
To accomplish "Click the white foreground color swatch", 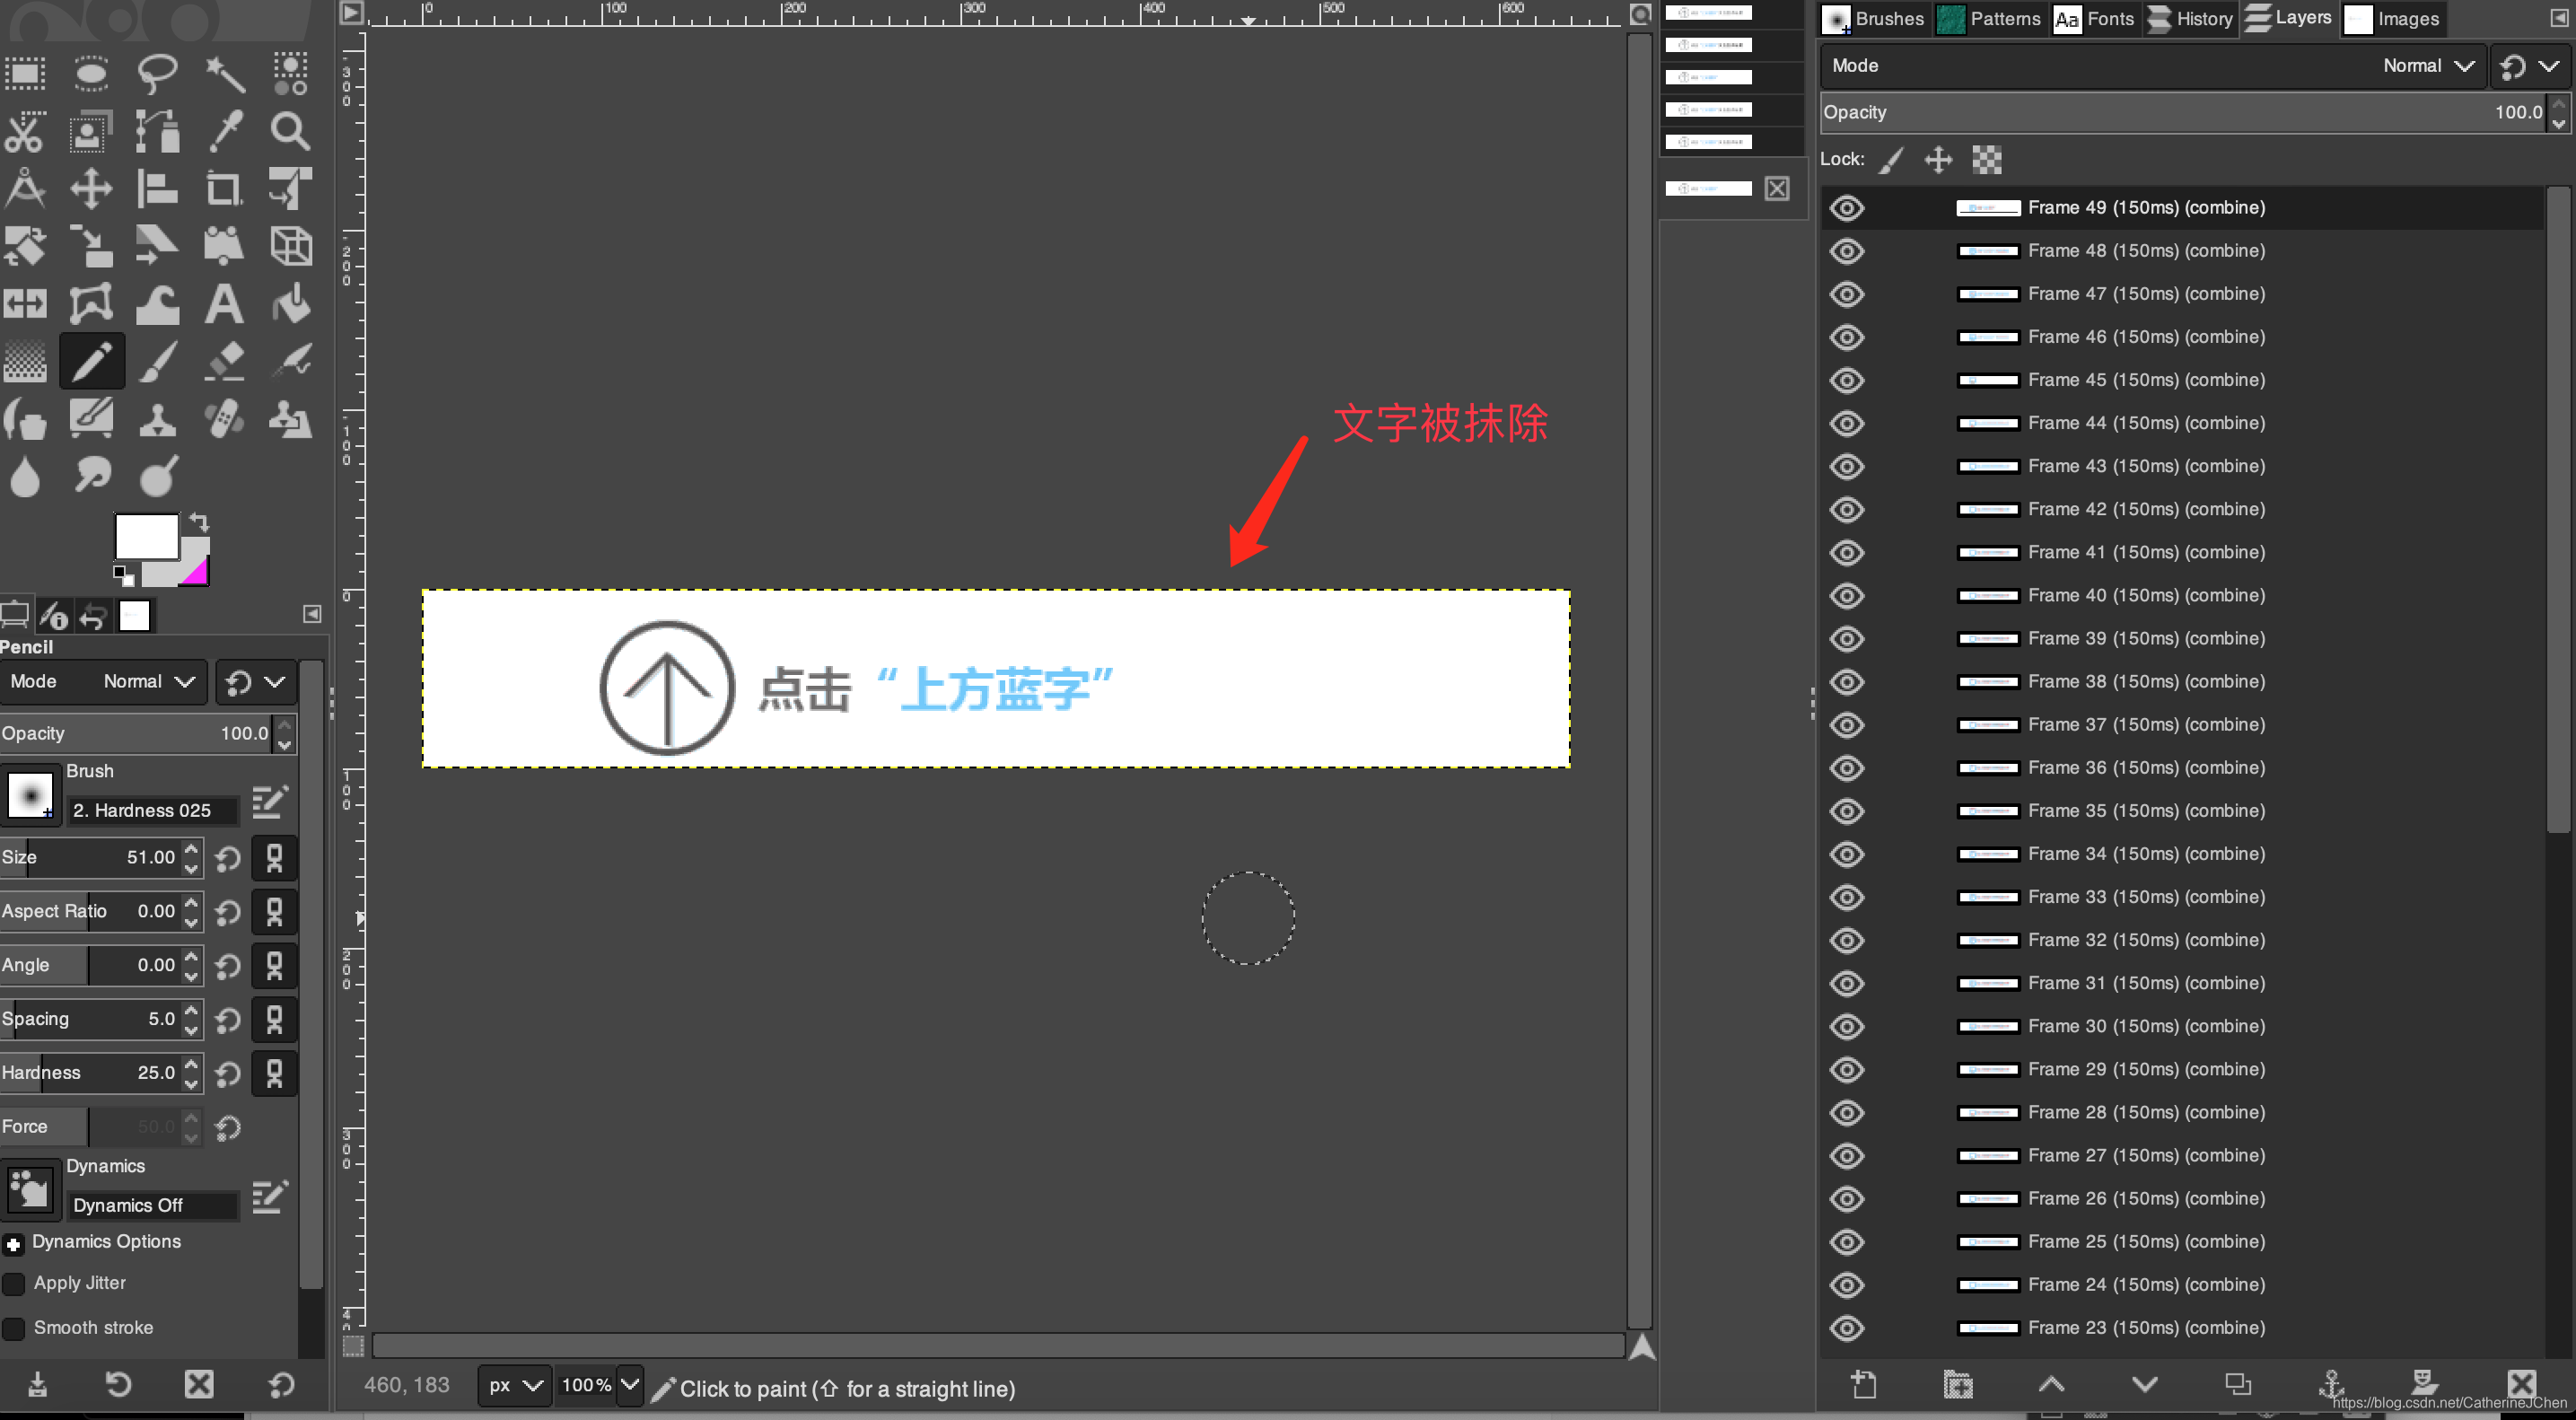I will [x=146, y=537].
